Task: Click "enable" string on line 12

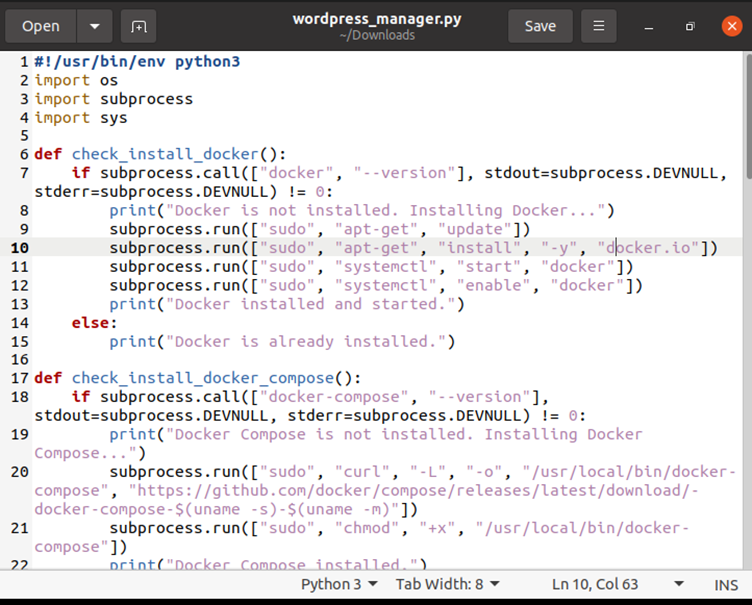Action: [493, 285]
